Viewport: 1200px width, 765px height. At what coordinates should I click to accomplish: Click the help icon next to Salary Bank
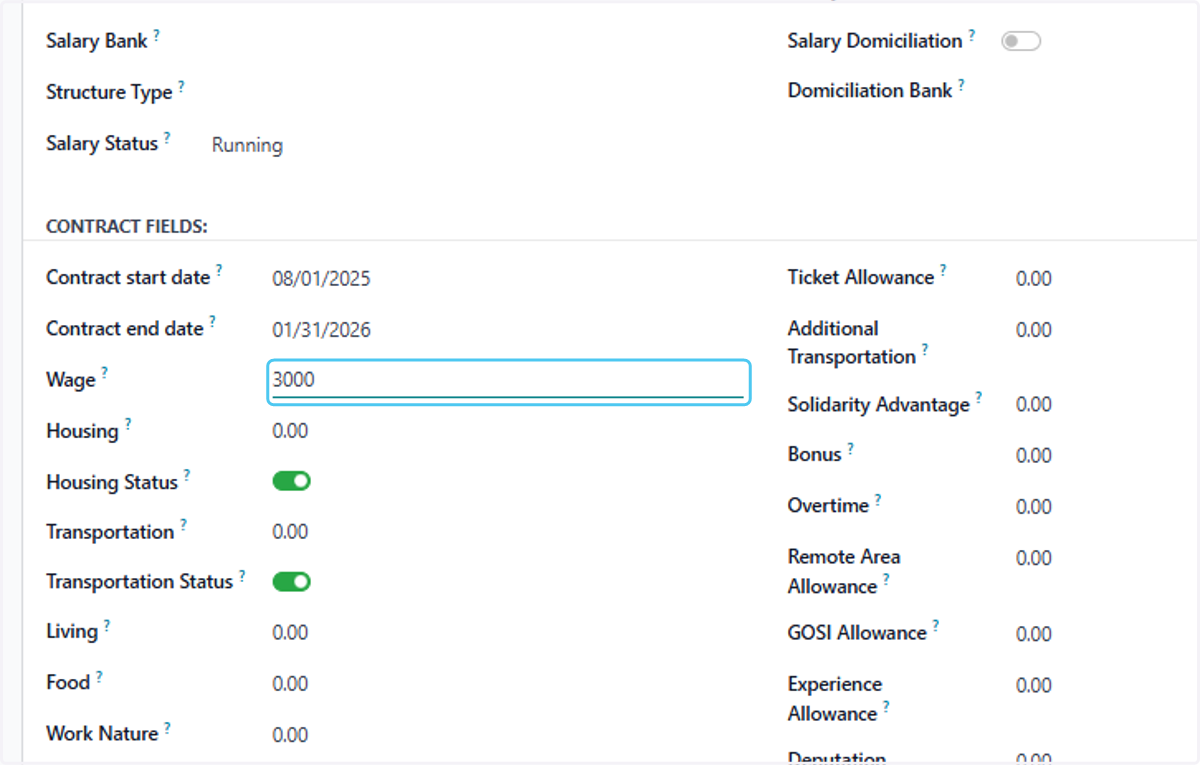(x=157, y=35)
